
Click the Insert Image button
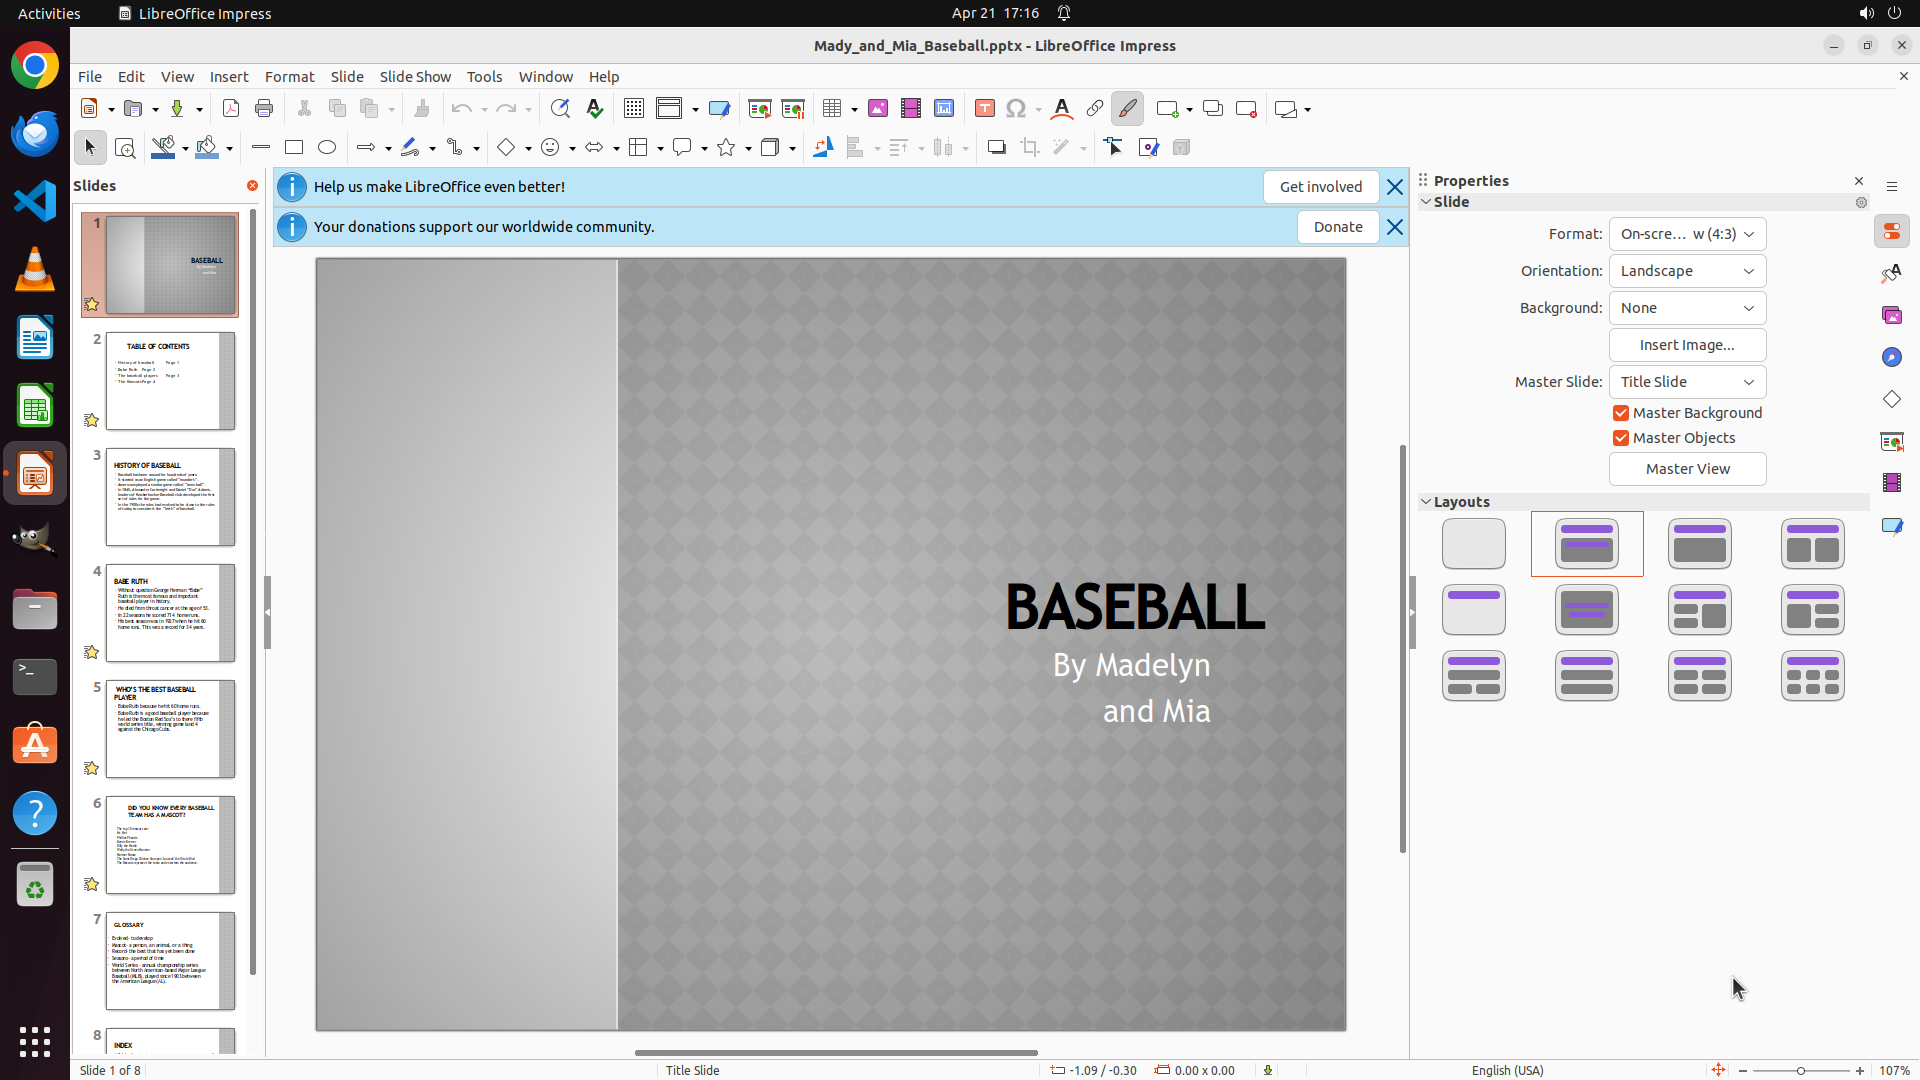1687,345
